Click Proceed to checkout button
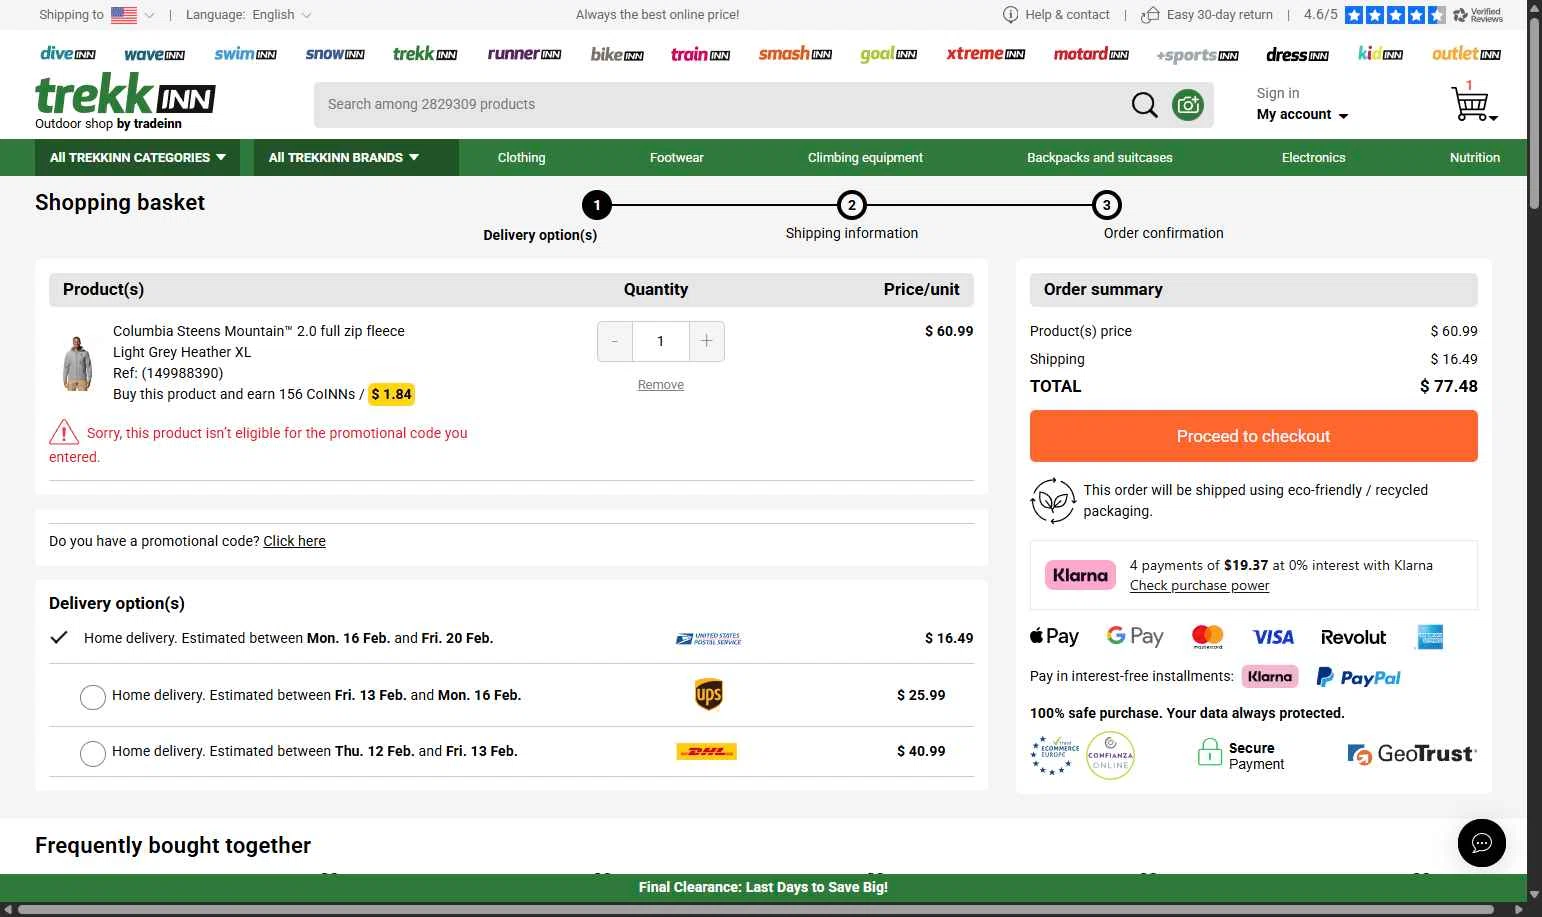This screenshot has width=1542, height=917. (1253, 436)
